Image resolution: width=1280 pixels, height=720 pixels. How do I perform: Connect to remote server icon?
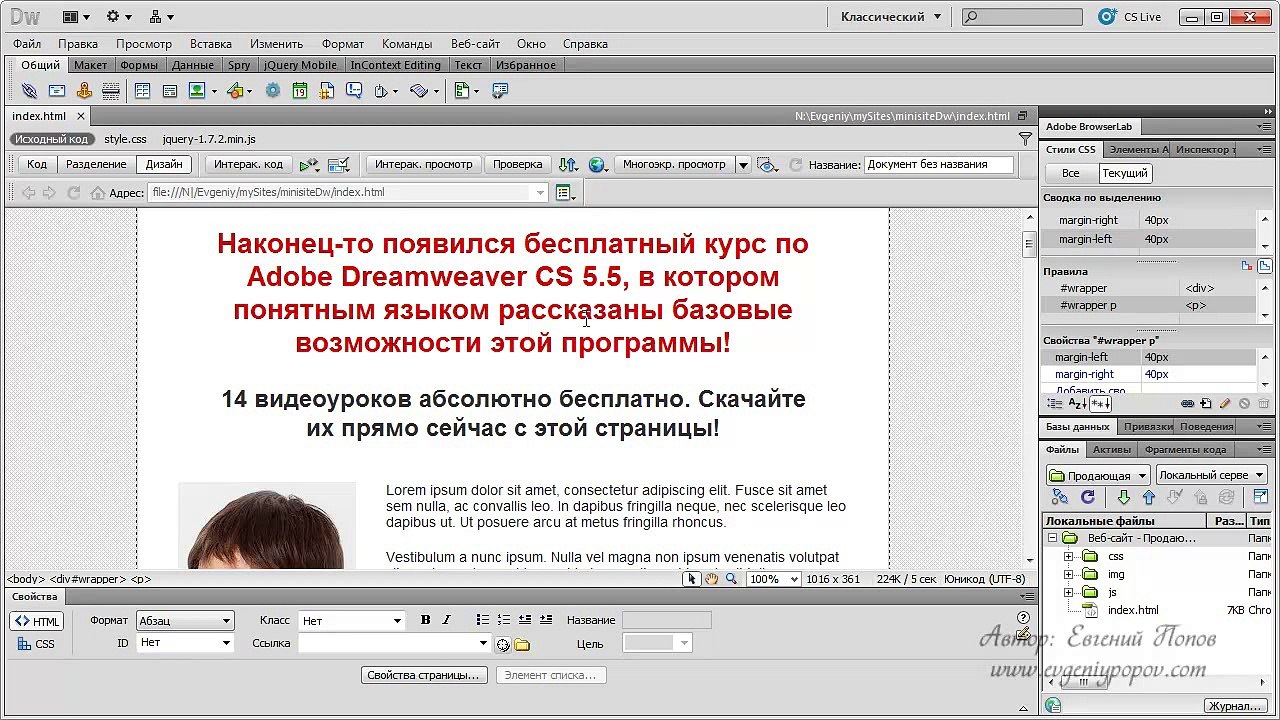click(1061, 497)
